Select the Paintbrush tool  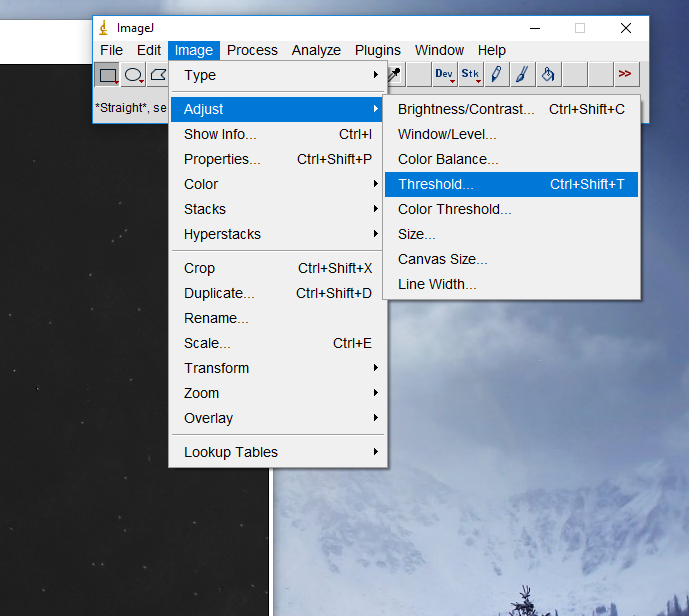pos(522,74)
